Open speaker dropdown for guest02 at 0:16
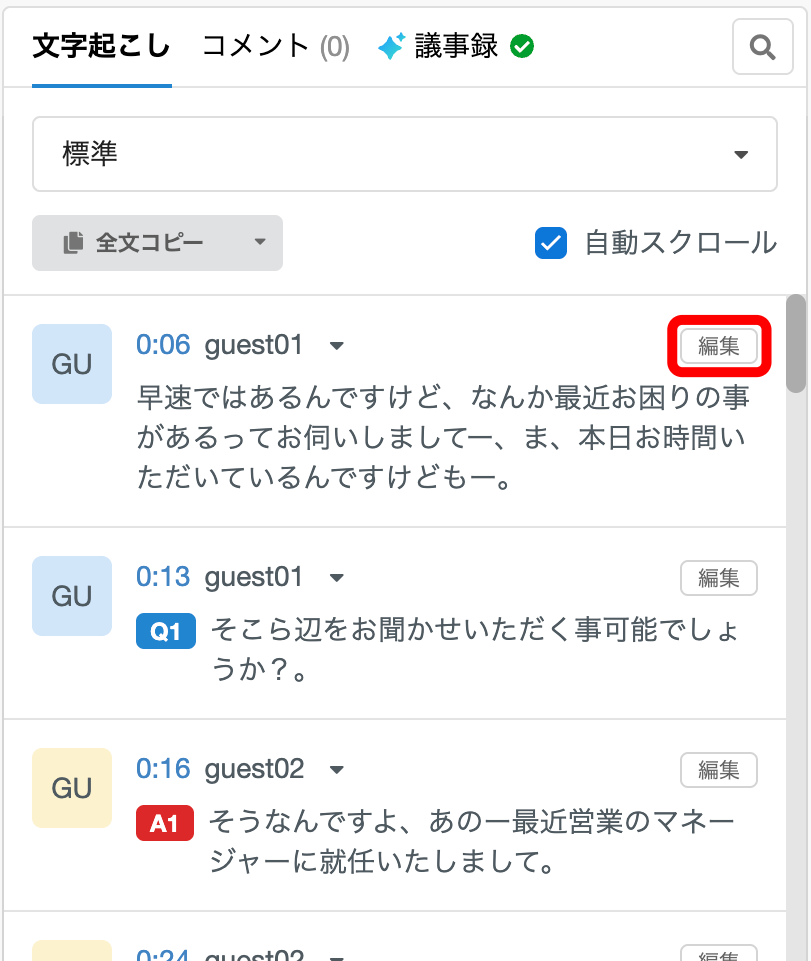 (336, 770)
